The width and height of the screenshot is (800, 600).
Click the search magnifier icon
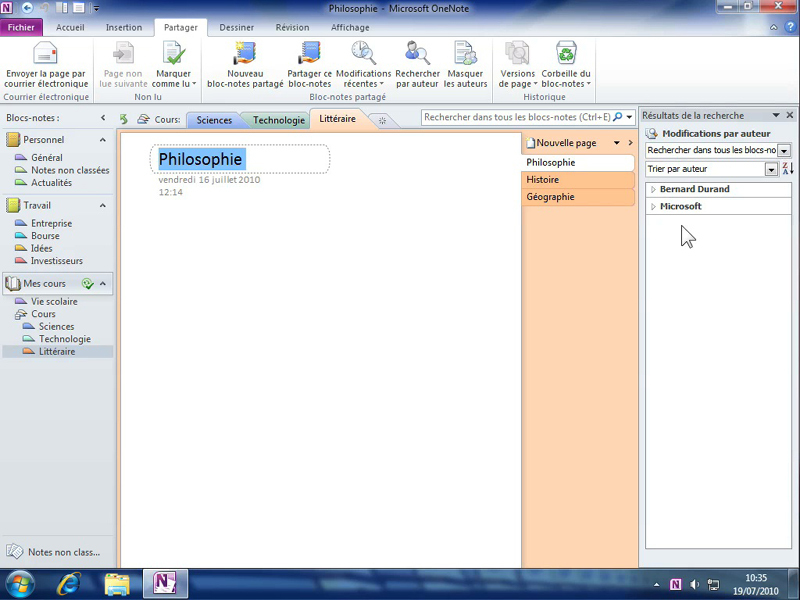pyautogui.click(x=617, y=117)
